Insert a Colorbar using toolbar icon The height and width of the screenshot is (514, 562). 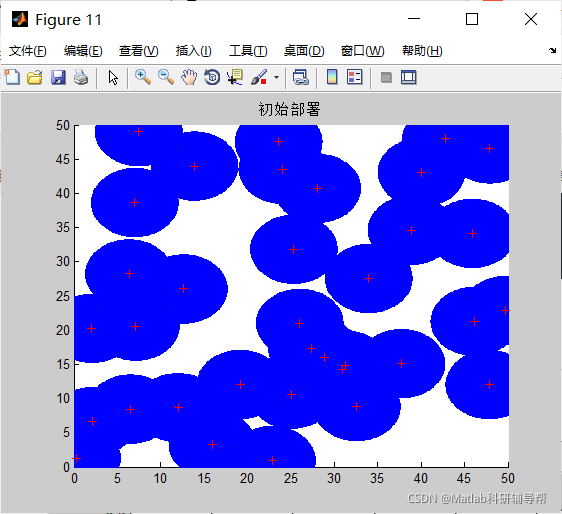332,77
